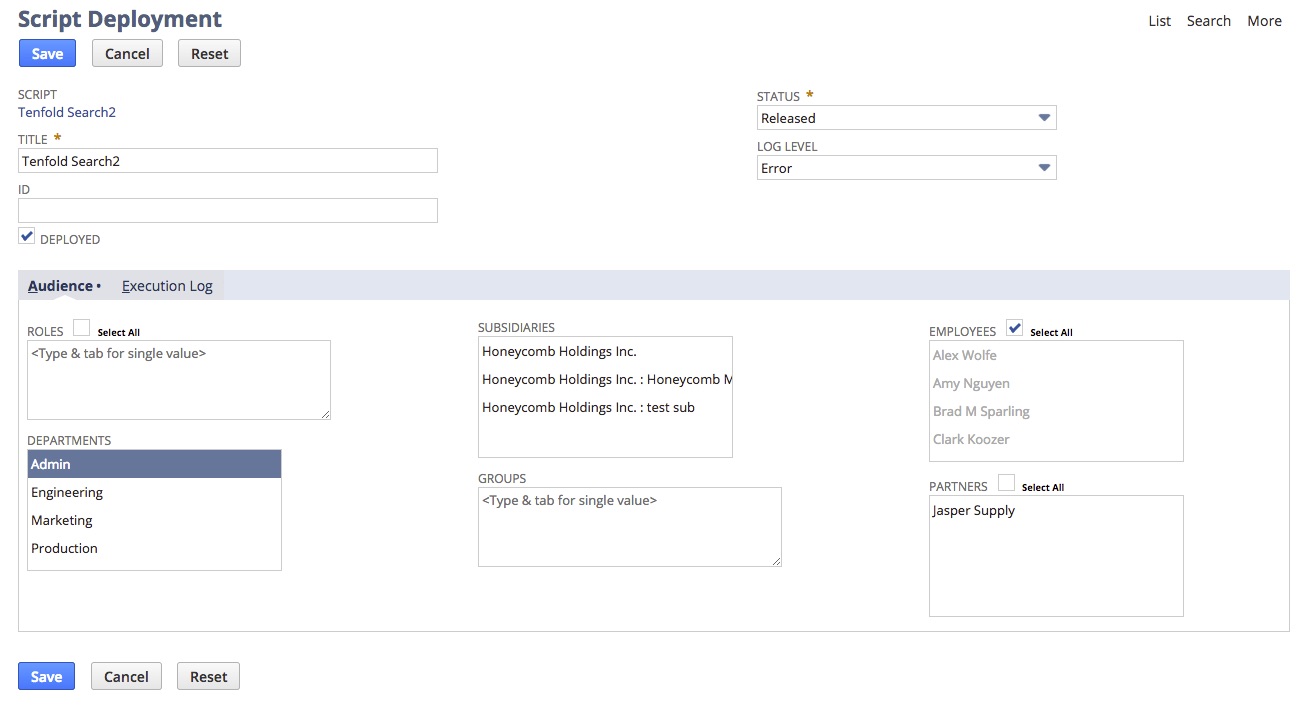Click the top Save button

click(x=47, y=54)
